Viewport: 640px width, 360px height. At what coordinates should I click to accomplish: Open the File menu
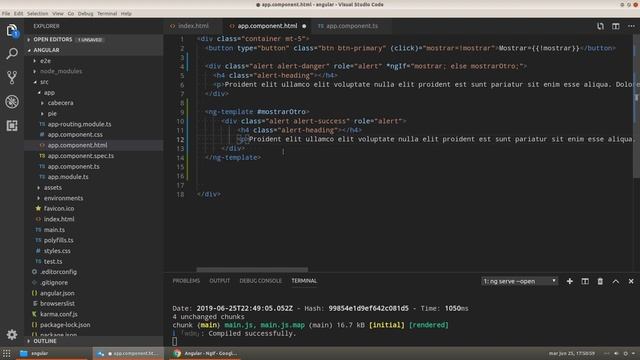[6, 13]
